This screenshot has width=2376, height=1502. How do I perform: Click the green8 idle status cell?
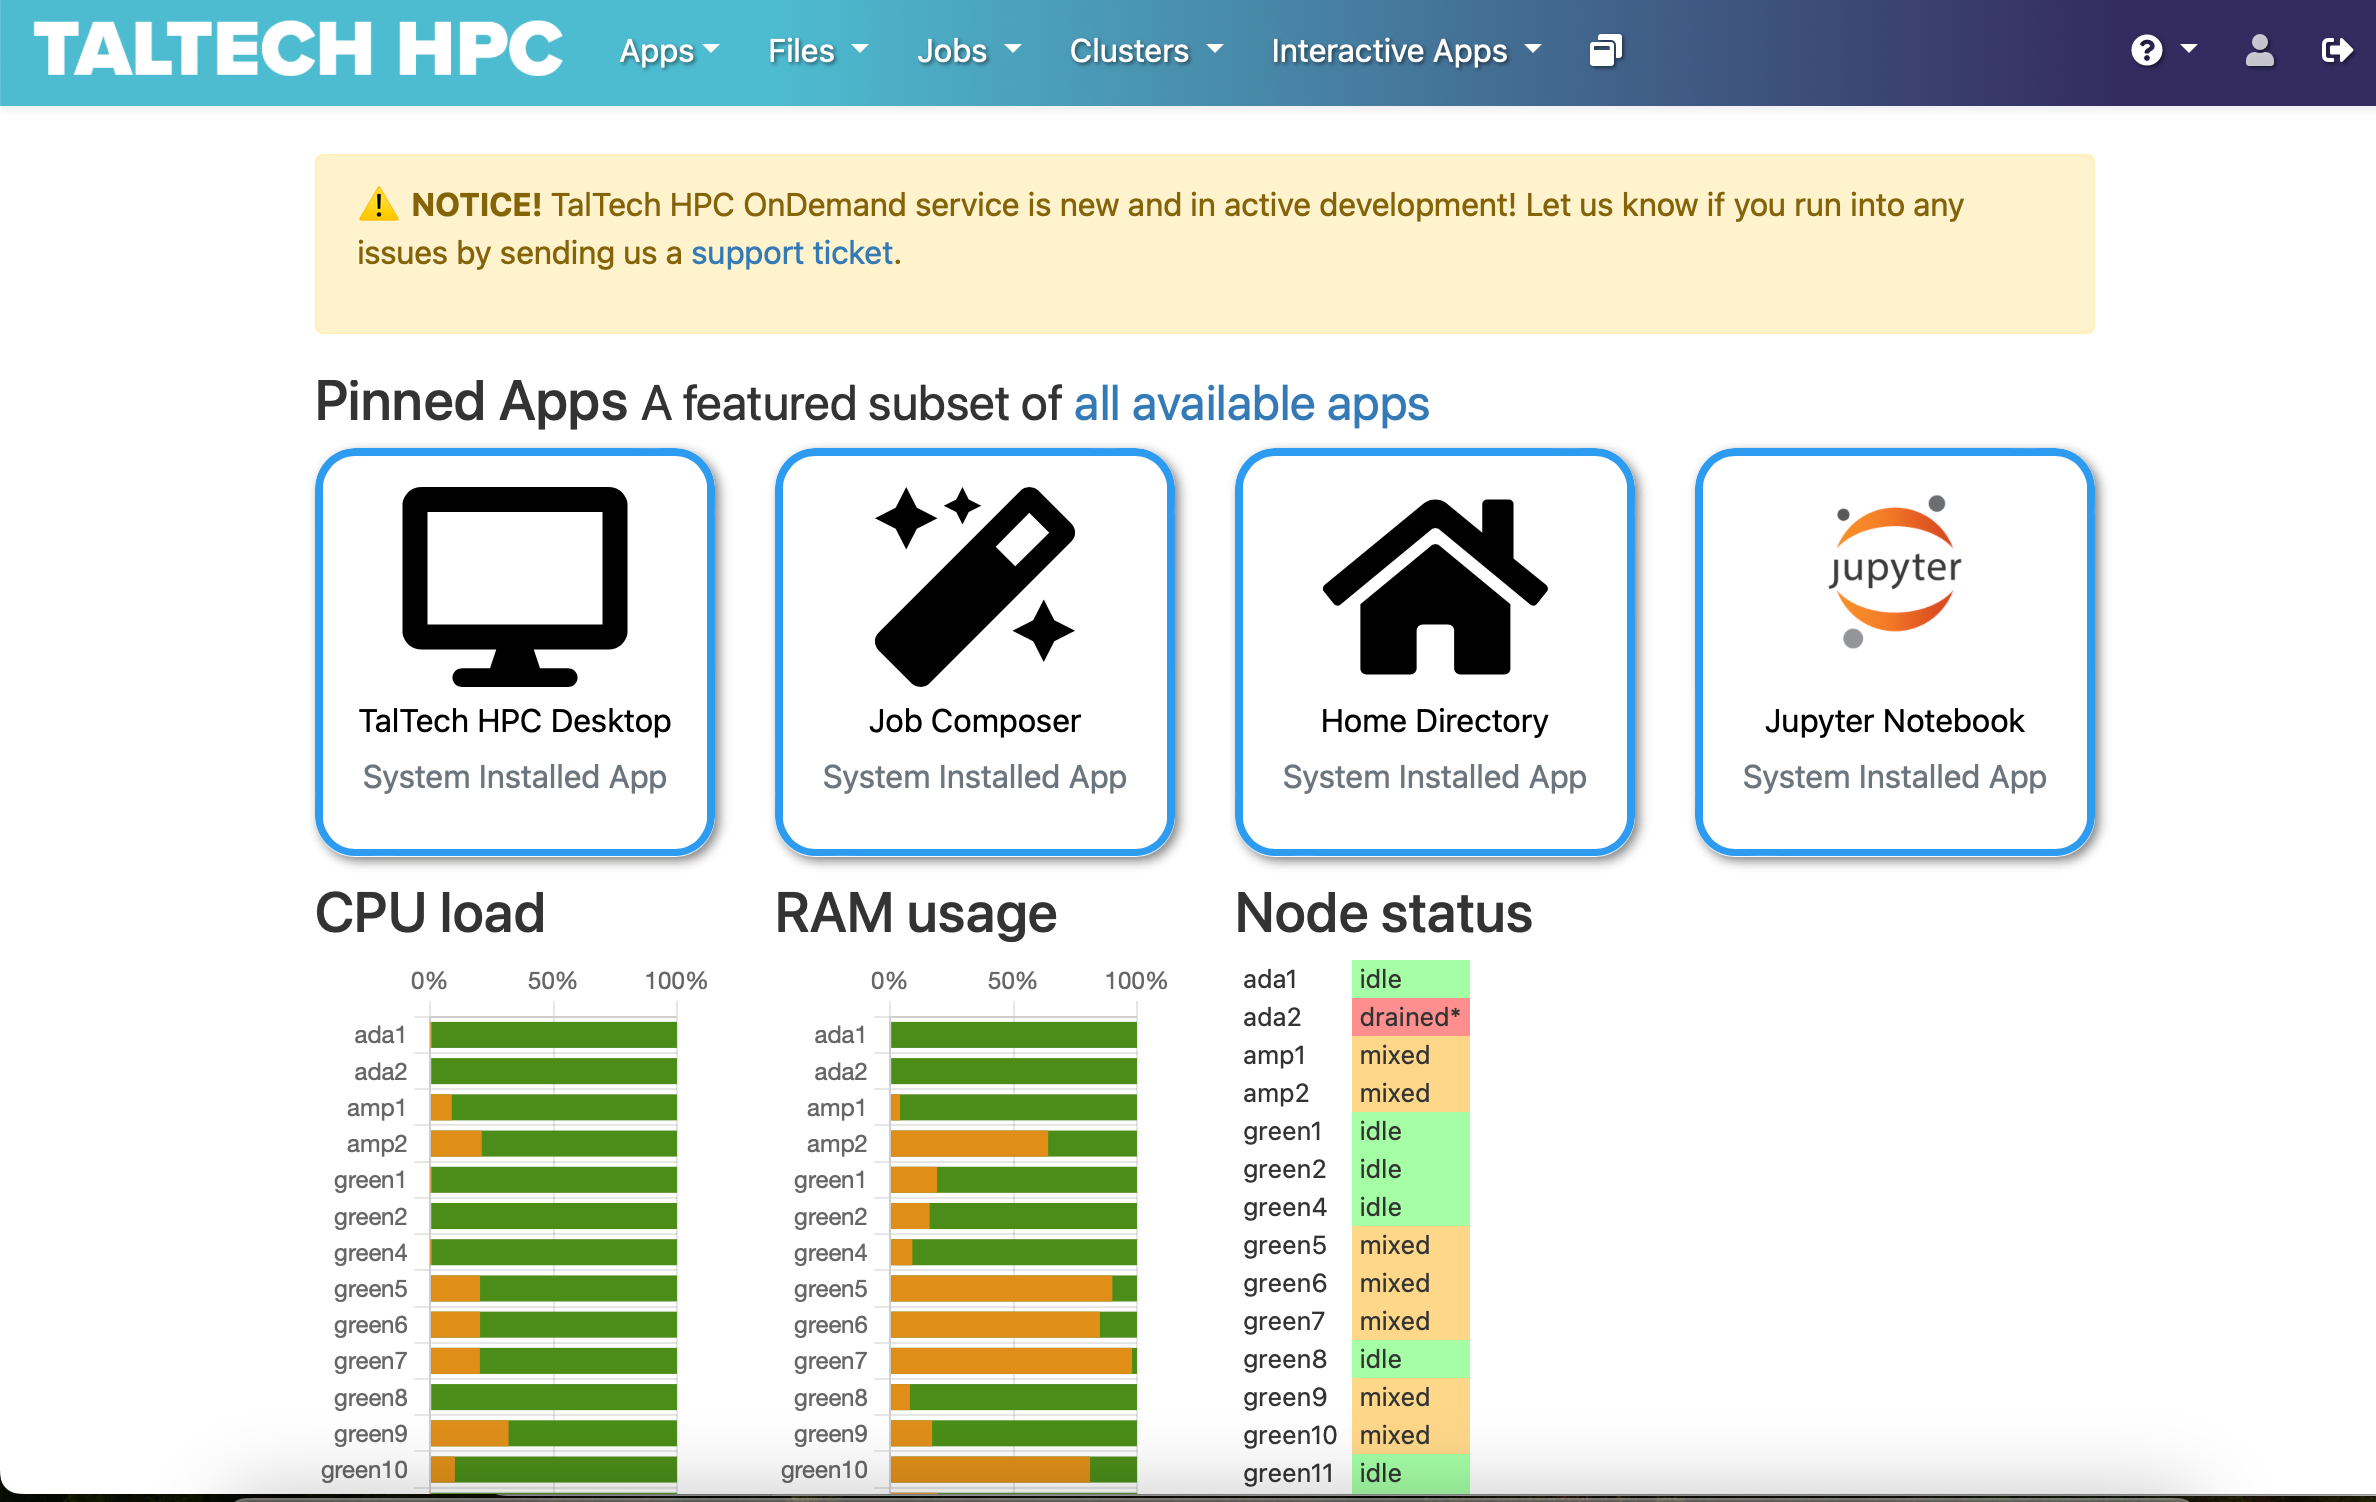(1410, 1359)
